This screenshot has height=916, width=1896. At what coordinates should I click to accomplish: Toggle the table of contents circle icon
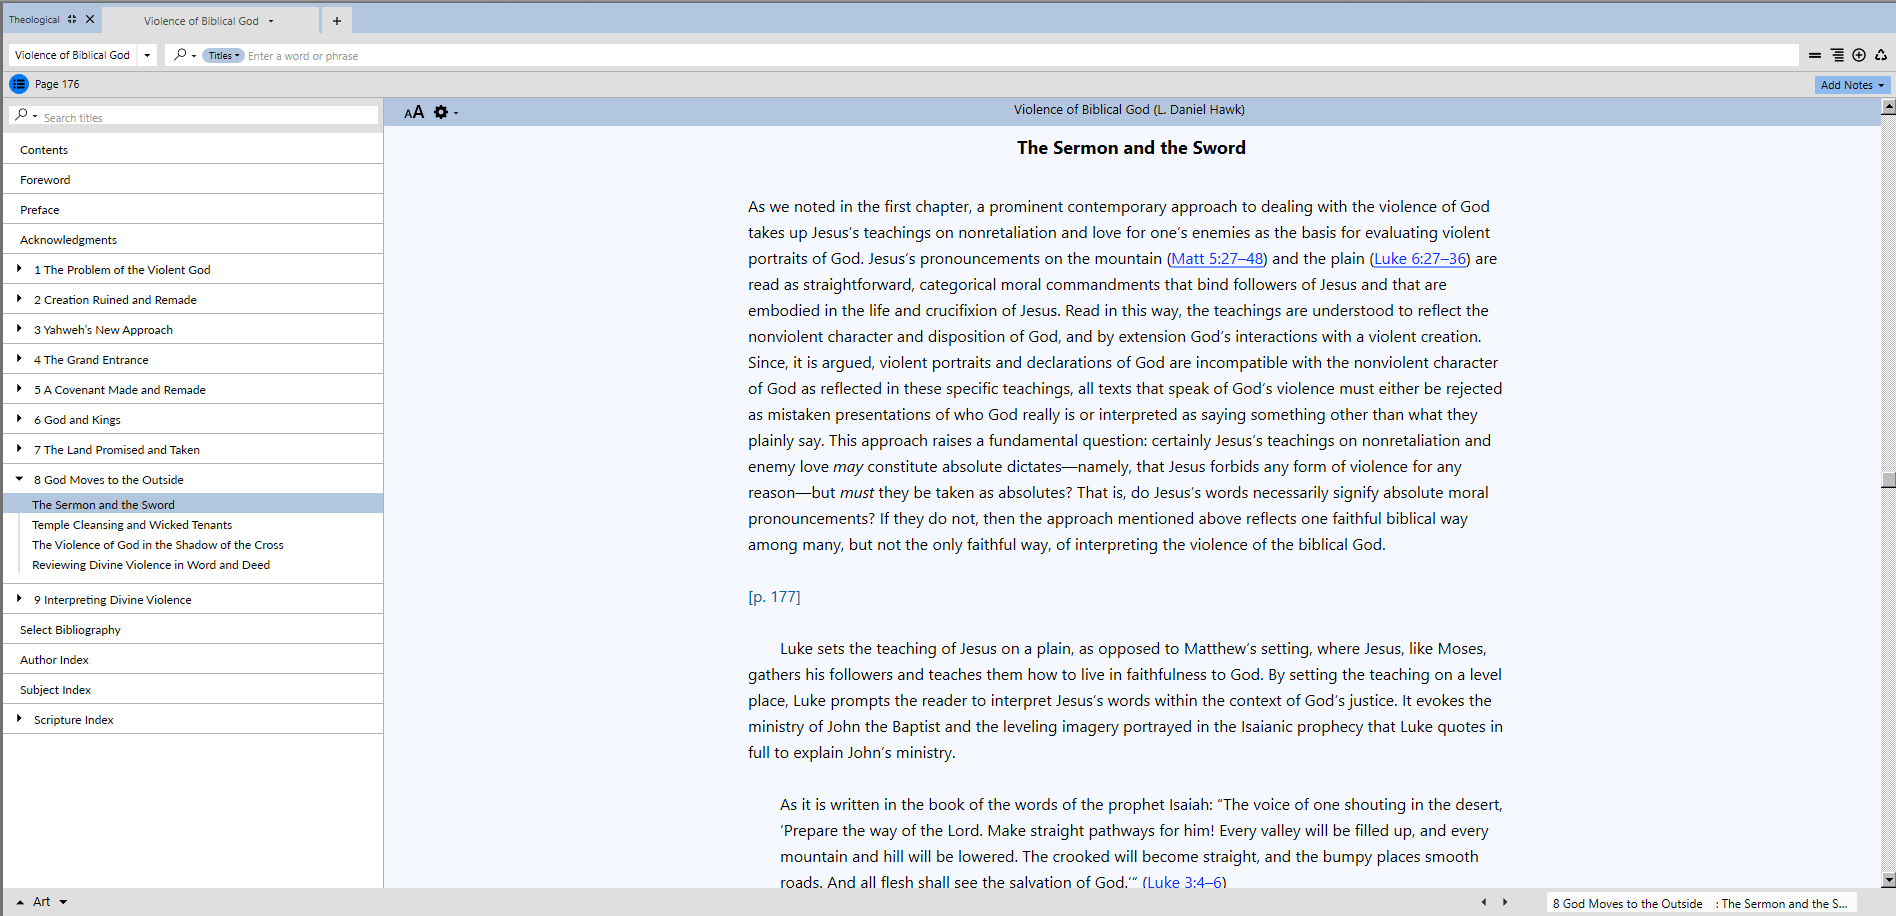(19, 84)
